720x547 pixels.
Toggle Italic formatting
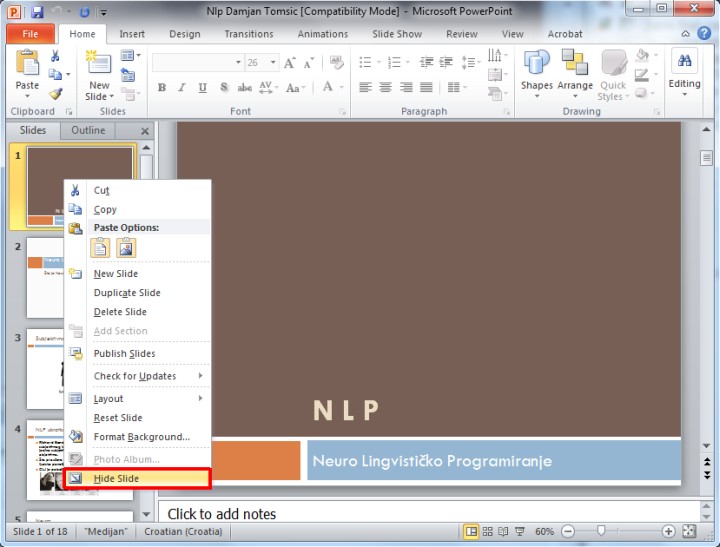pos(182,88)
